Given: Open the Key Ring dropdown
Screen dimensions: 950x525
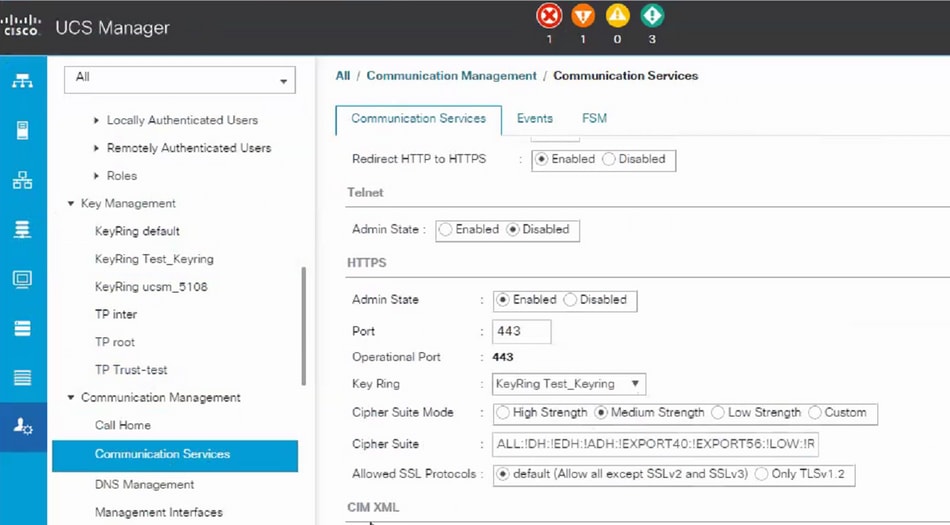Looking at the screenshot, I should [x=569, y=384].
